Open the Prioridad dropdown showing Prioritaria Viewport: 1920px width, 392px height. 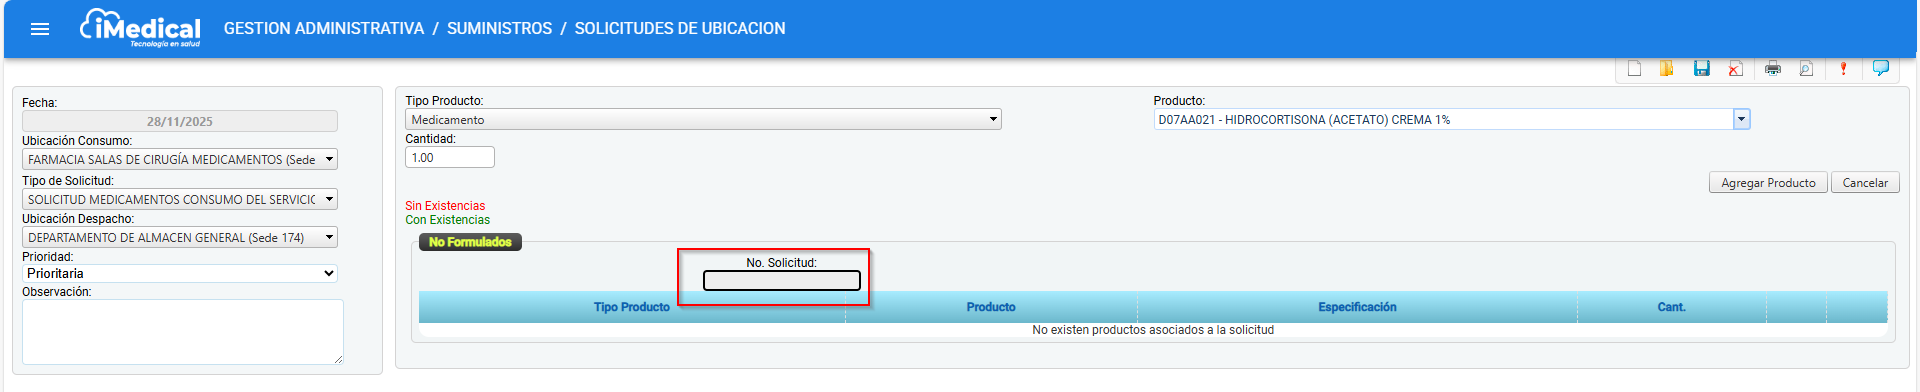point(180,273)
